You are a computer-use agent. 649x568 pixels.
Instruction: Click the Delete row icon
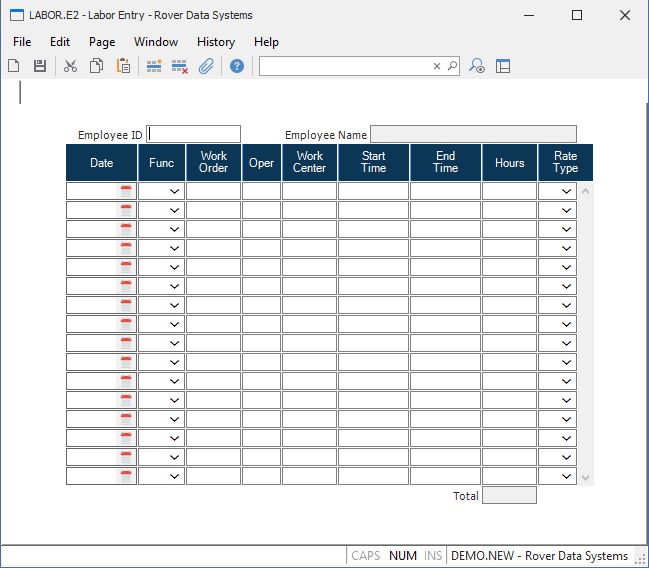click(180, 66)
